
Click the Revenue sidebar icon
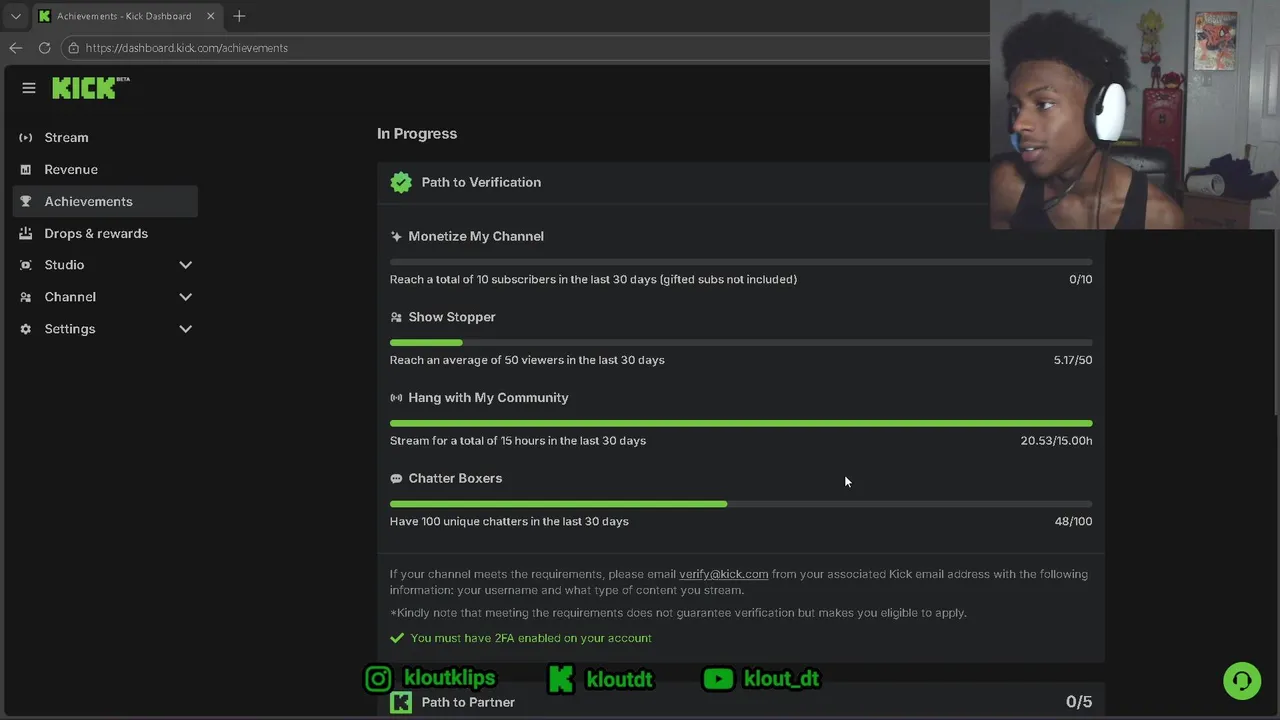(26, 169)
